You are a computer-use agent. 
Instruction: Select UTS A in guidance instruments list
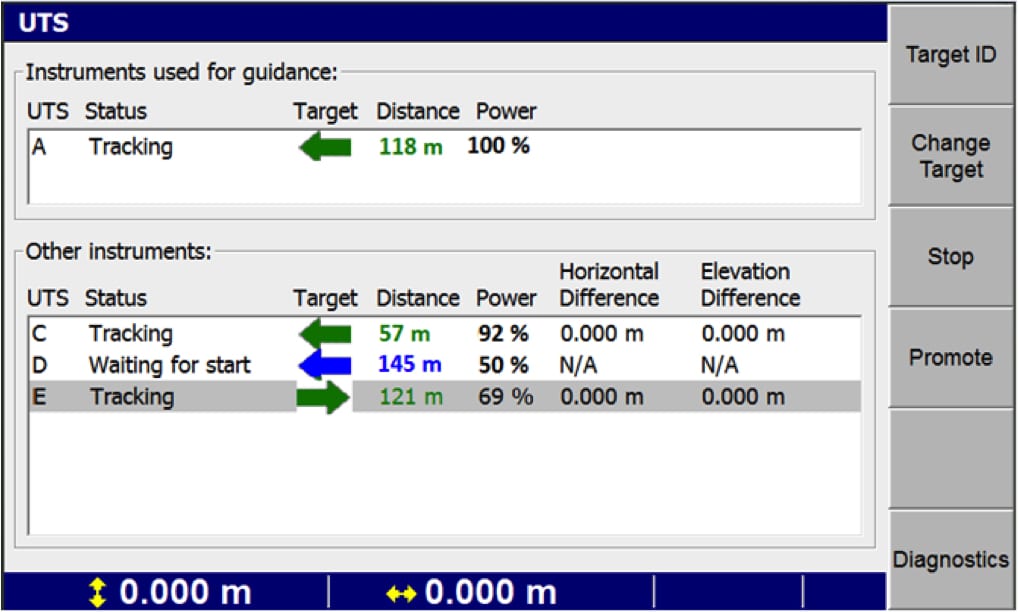click(x=445, y=147)
